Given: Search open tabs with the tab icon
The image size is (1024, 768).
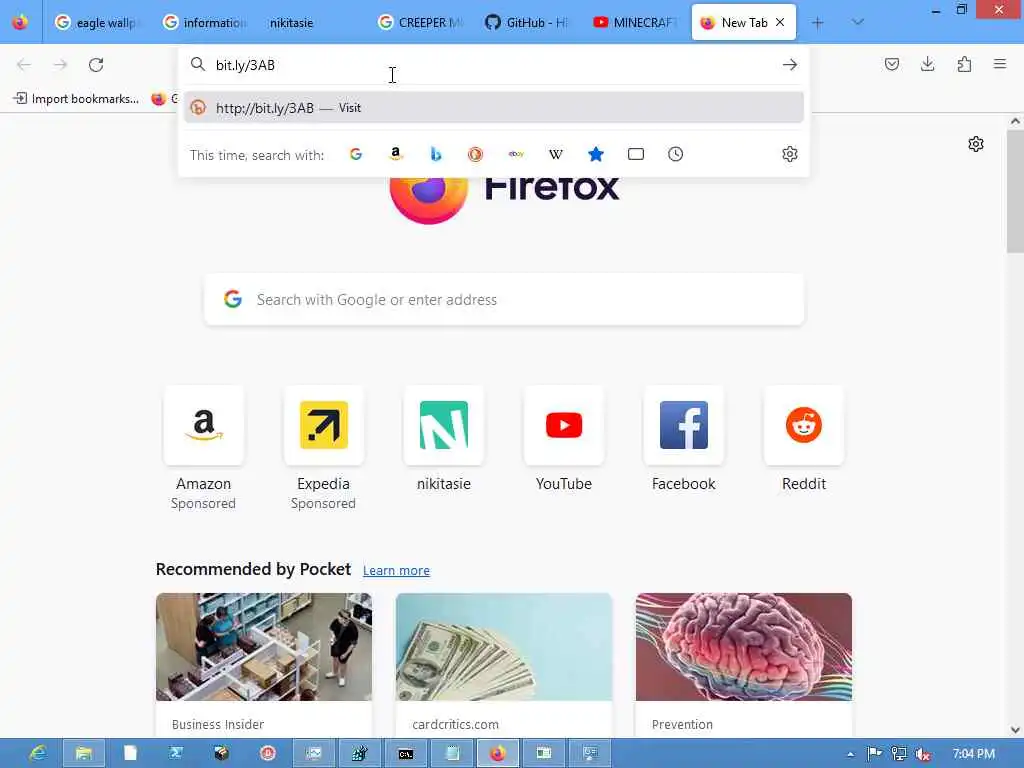Looking at the screenshot, I should click(635, 154).
